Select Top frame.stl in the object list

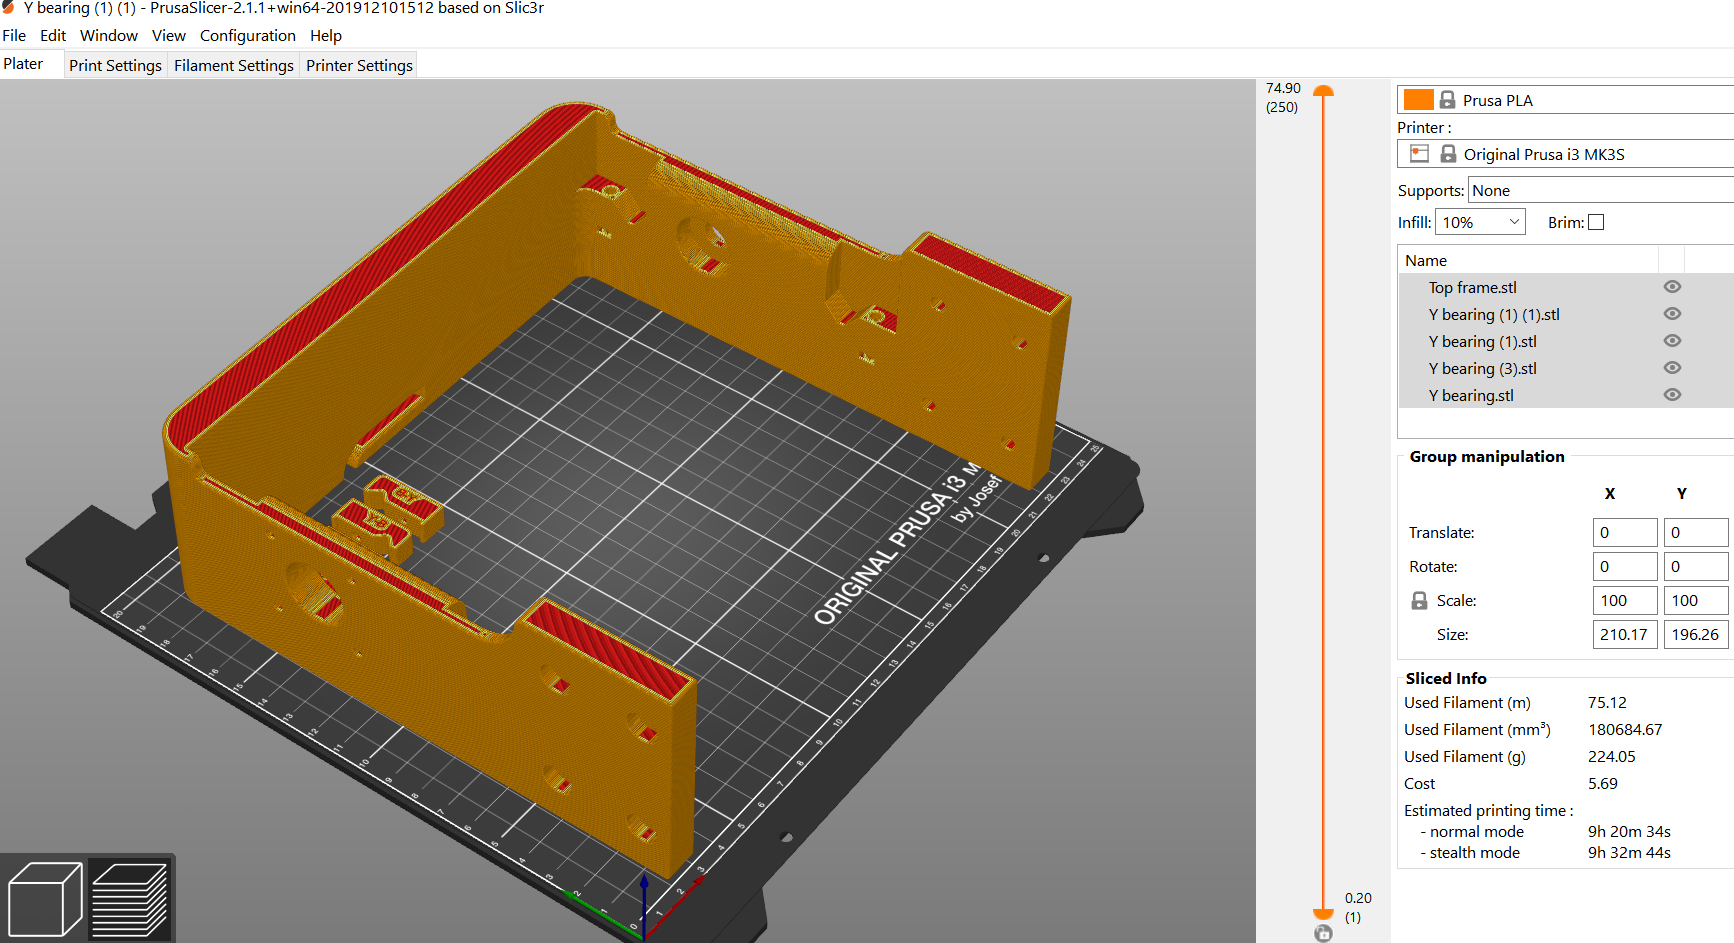(x=1472, y=288)
